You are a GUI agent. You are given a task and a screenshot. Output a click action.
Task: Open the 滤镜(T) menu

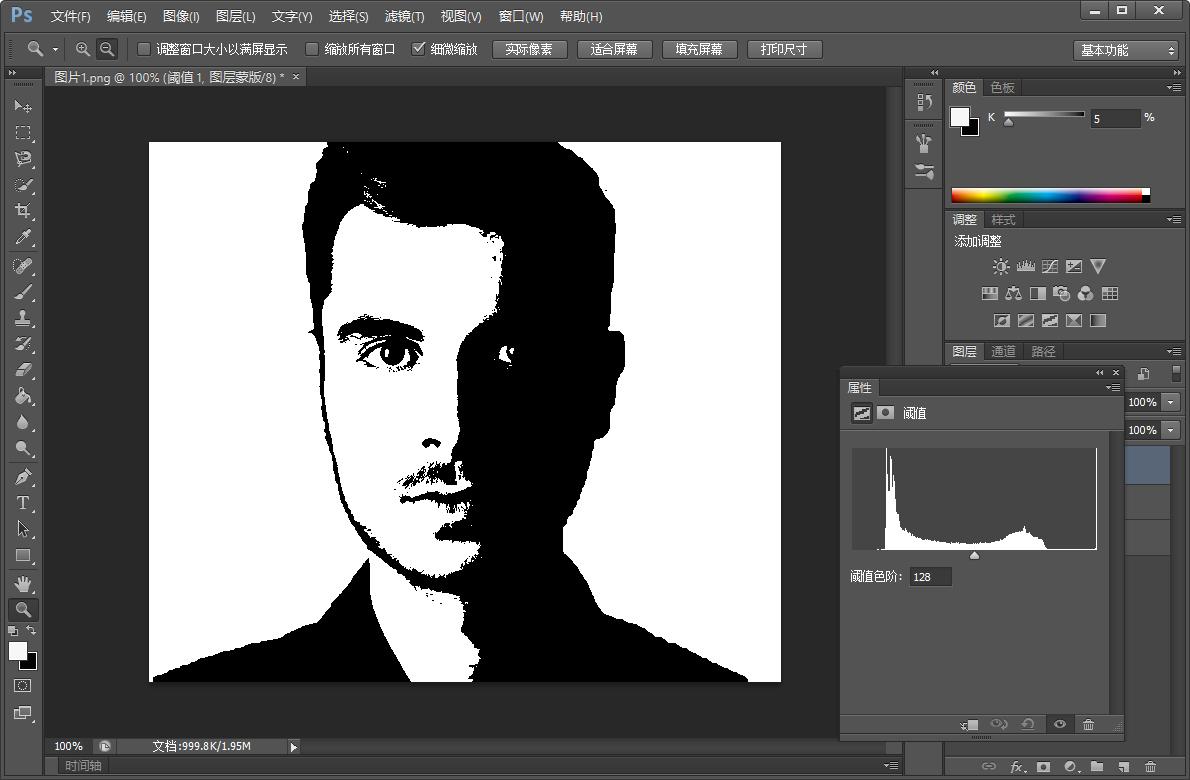pyautogui.click(x=404, y=16)
